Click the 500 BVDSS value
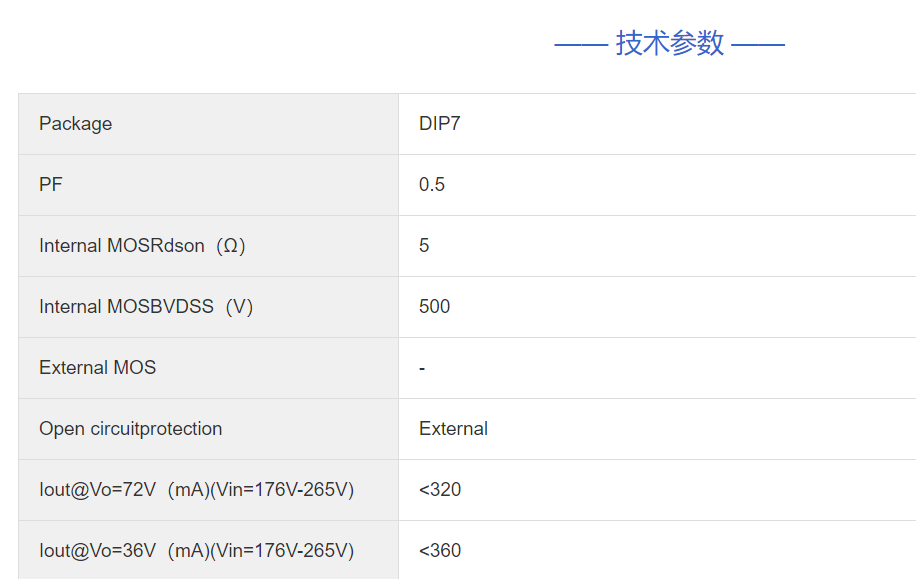The width and height of the screenshot is (916, 579). point(435,307)
